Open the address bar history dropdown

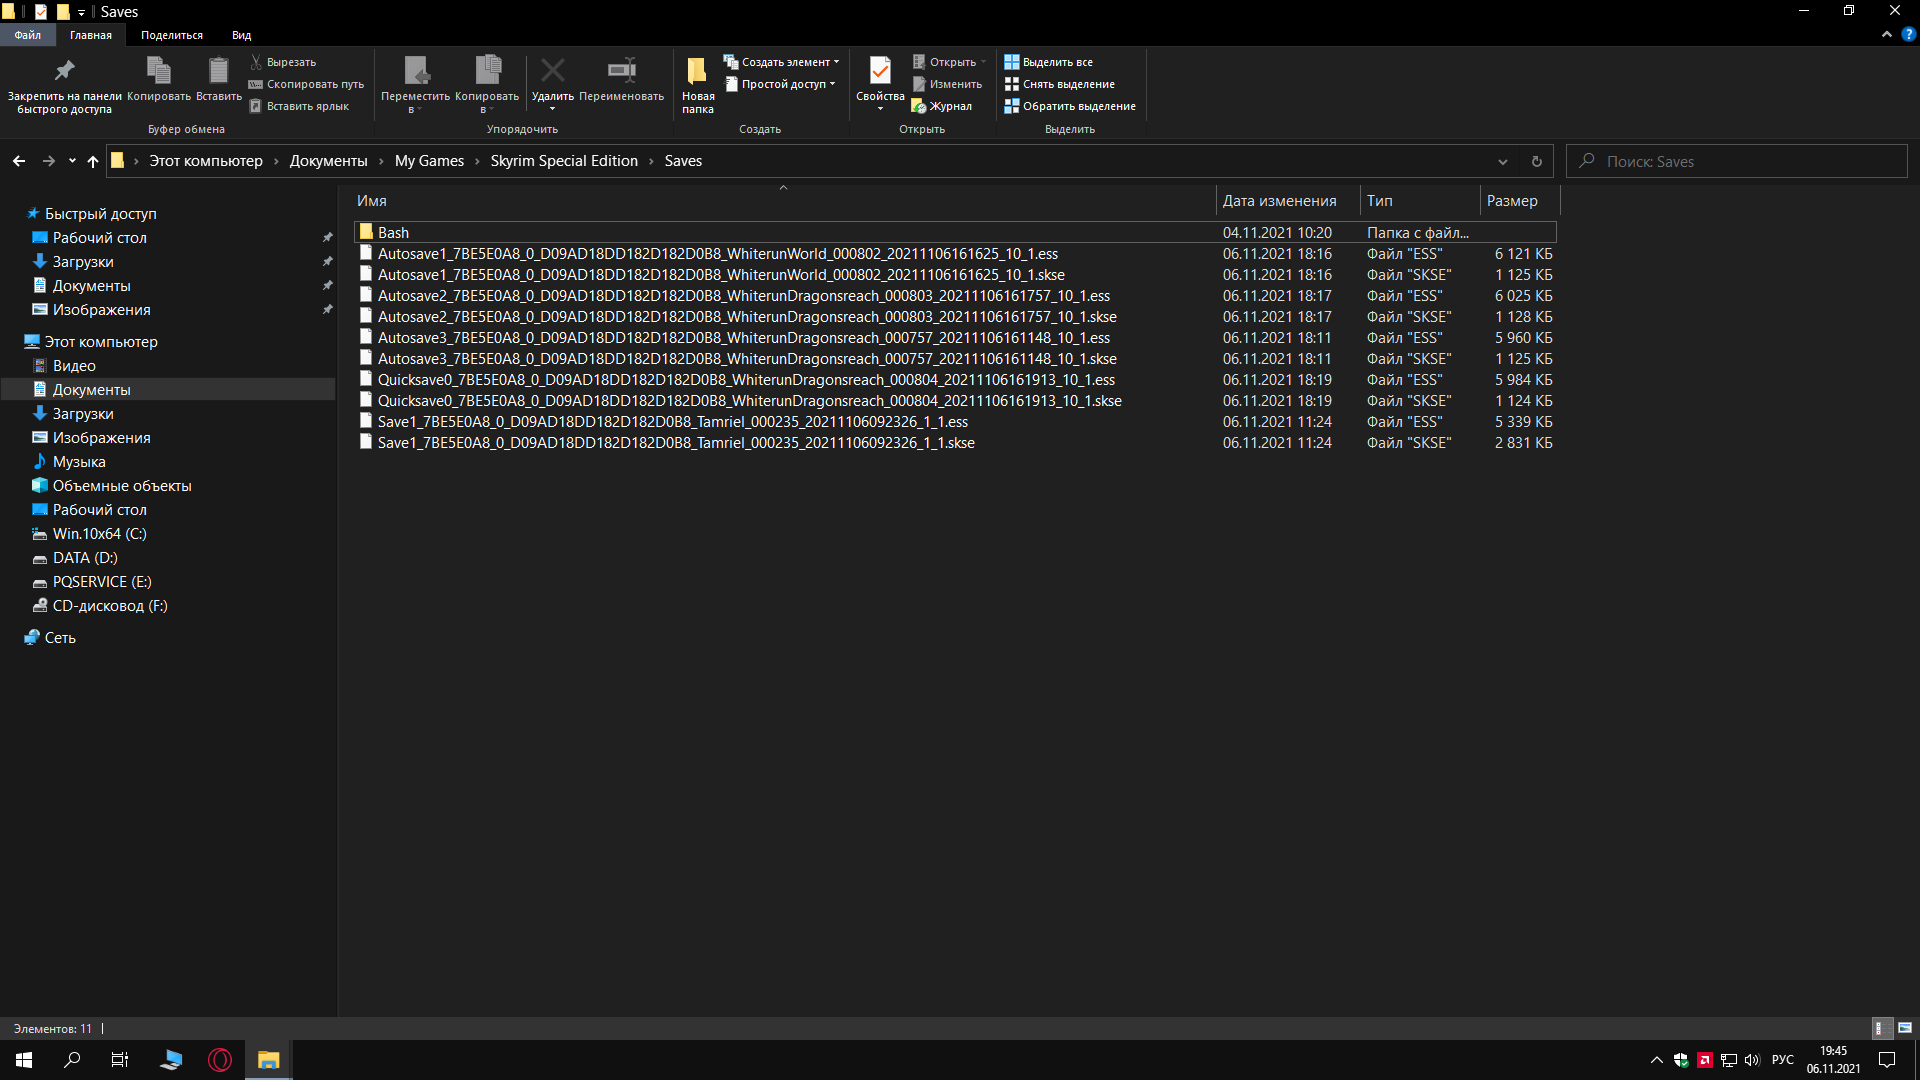coord(1502,162)
